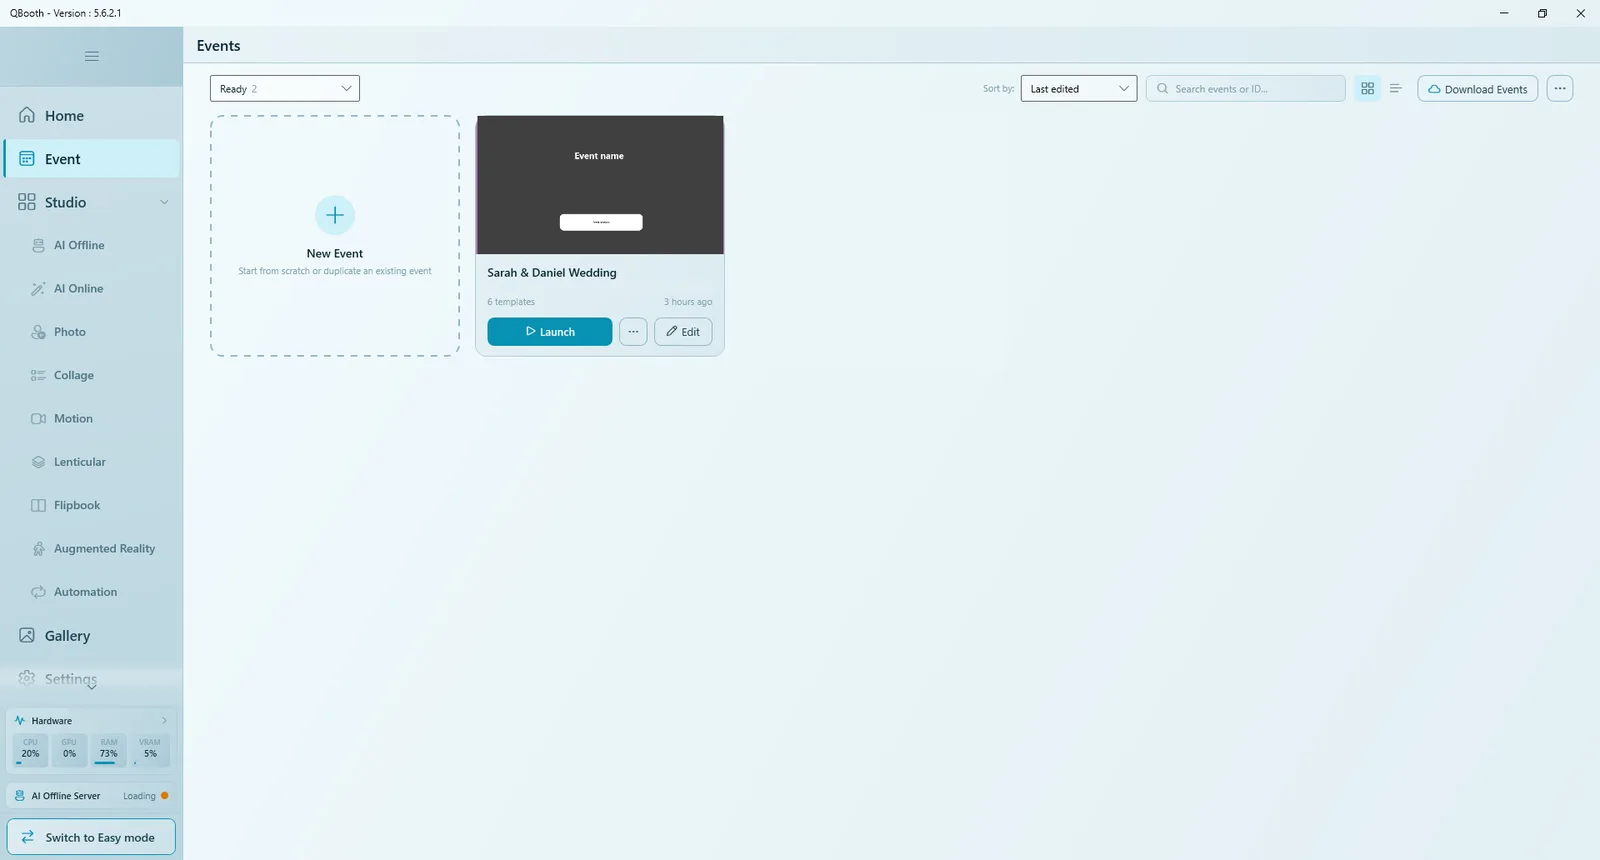Viewport: 1600px width, 860px height.
Task: Select the Event section in sidebar
Action: (91, 159)
